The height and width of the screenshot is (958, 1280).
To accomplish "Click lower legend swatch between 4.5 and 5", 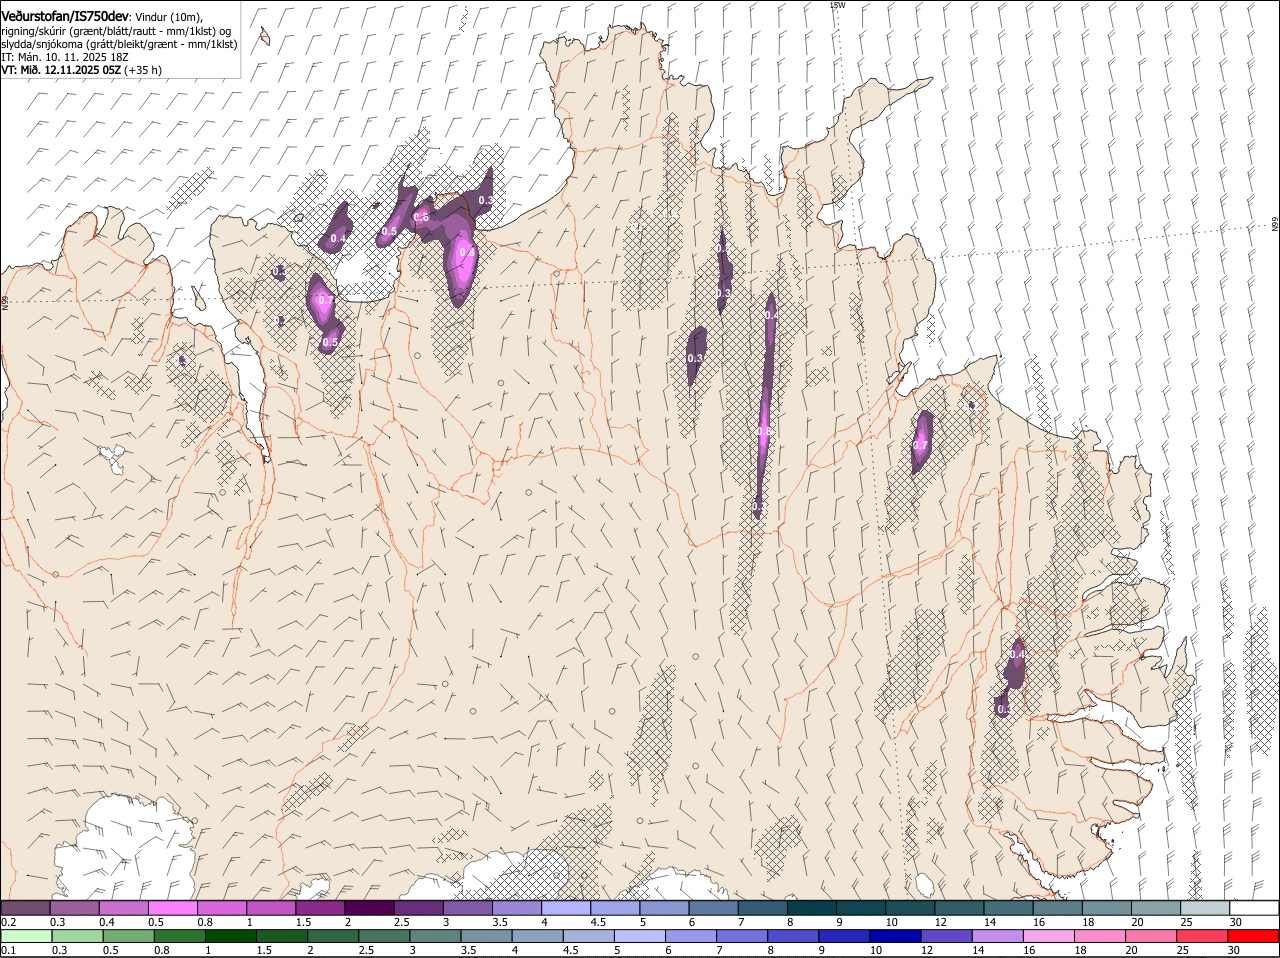I will [x=589, y=936].
